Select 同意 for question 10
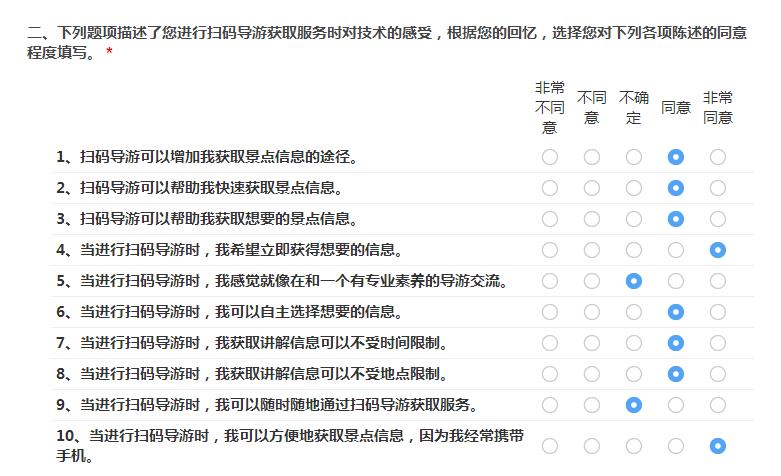This screenshot has height=476, width=781. (675, 446)
